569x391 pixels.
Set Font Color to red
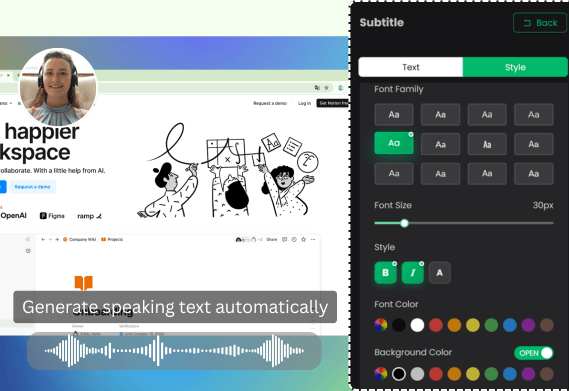[436, 325]
